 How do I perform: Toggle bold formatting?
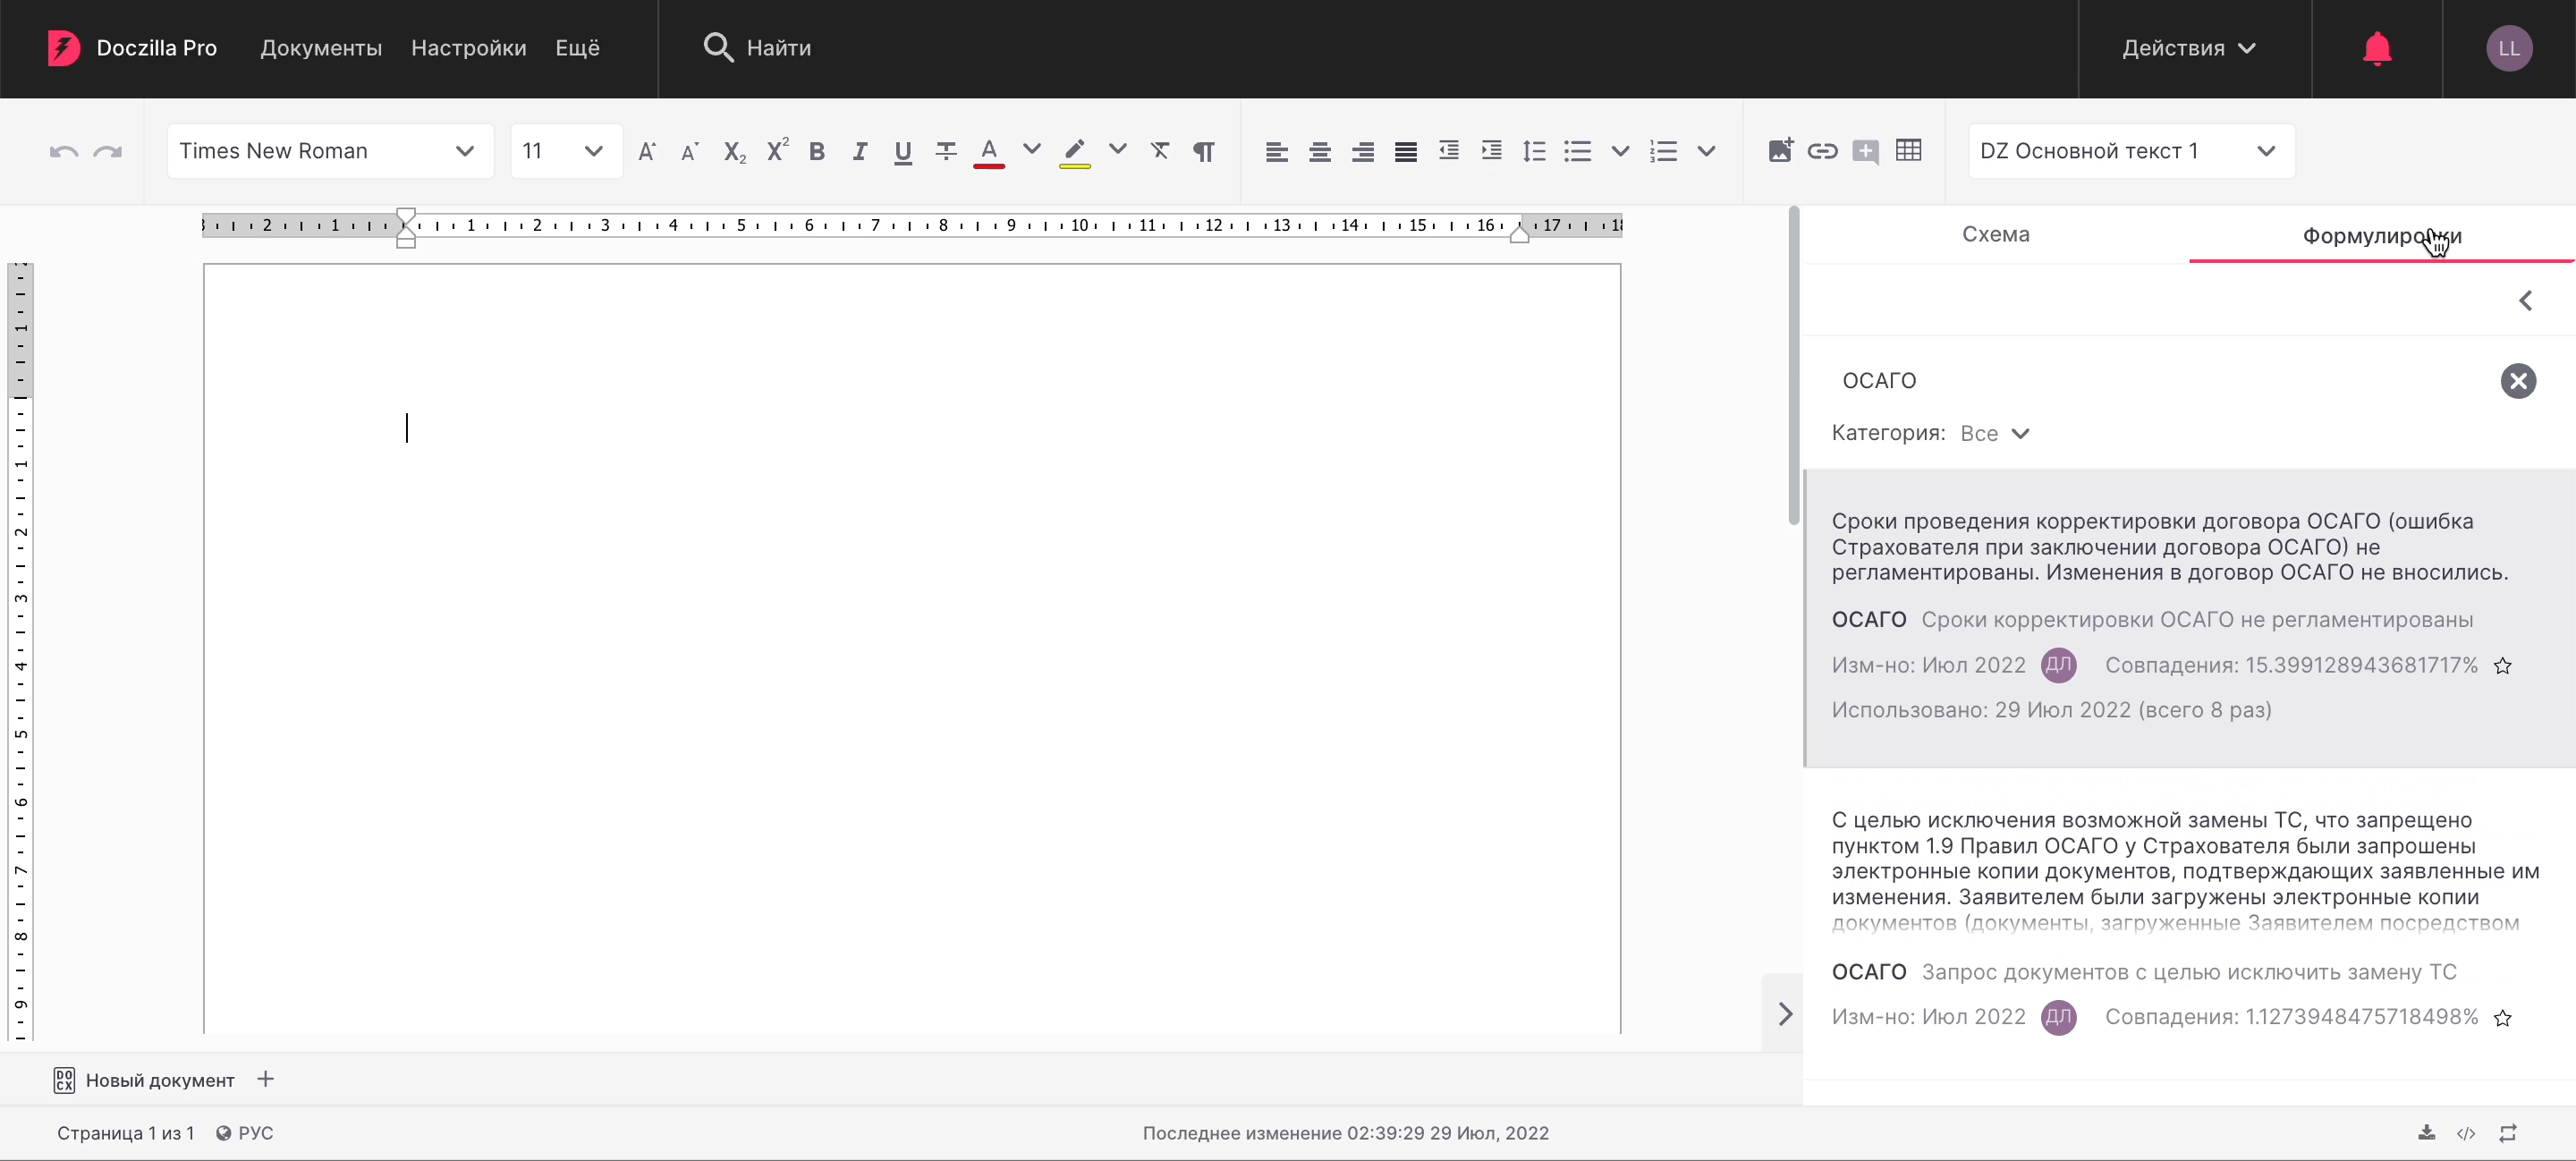[817, 151]
